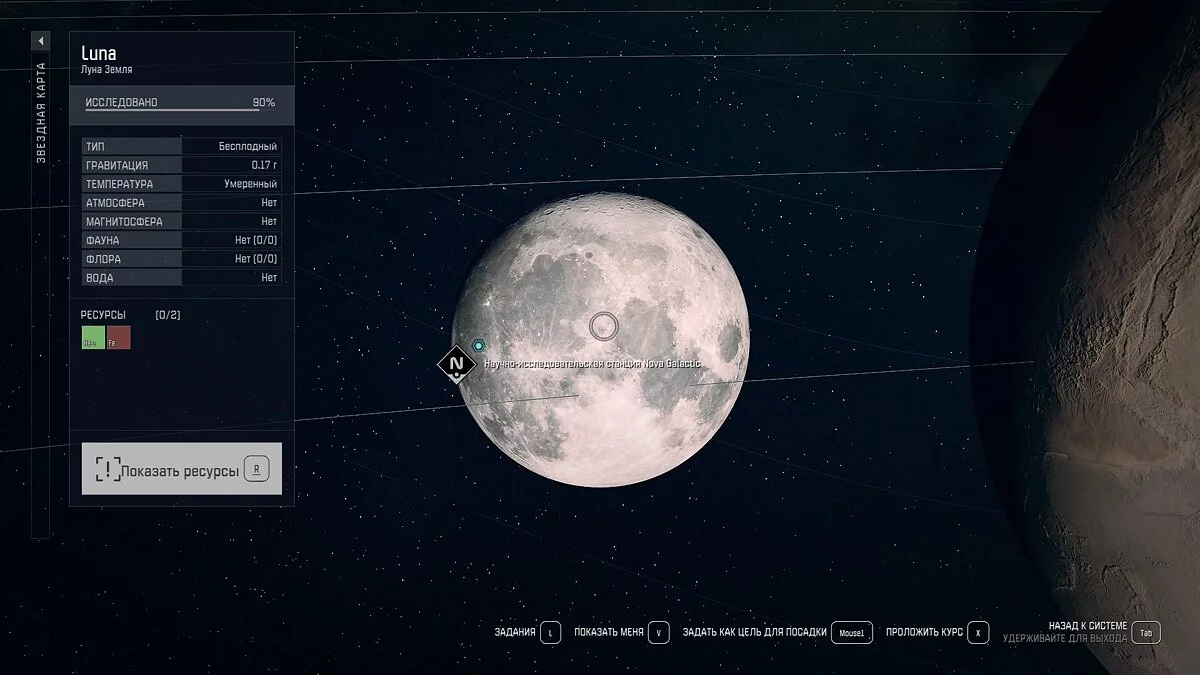The width and height of the screenshot is (1200, 675).
Task: Select the cyan landing site marker
Action: [479, 345]
